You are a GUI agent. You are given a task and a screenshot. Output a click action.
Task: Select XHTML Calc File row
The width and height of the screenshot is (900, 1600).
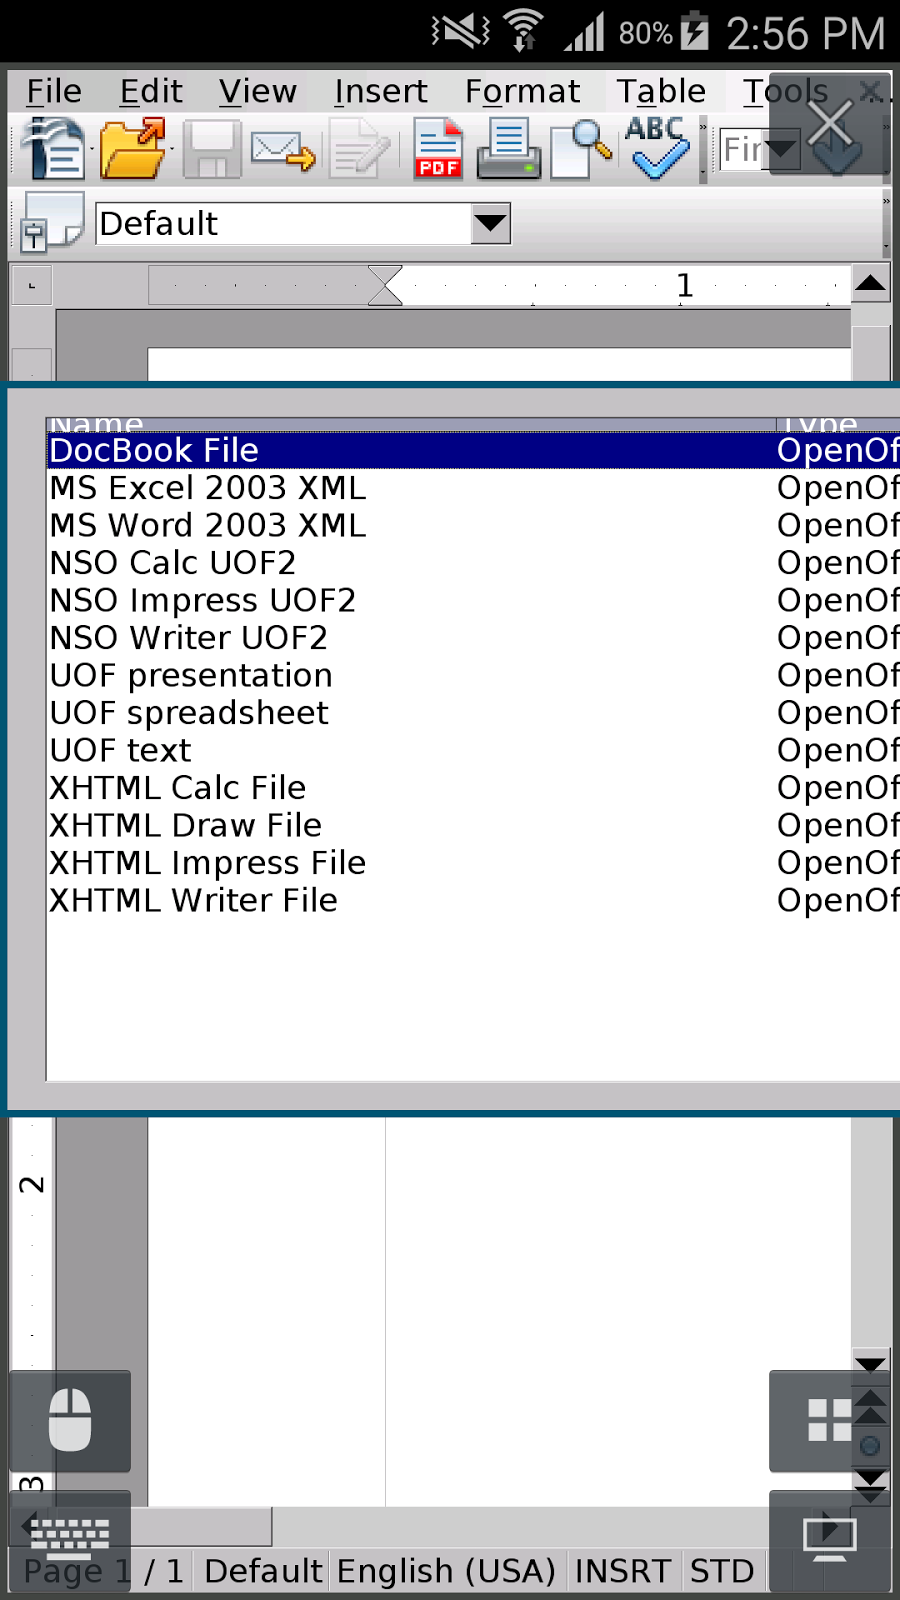(x=473, y=788)
